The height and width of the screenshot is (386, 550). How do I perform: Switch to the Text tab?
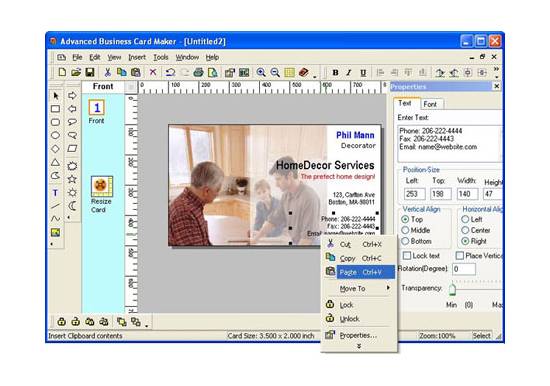[405, 103]
